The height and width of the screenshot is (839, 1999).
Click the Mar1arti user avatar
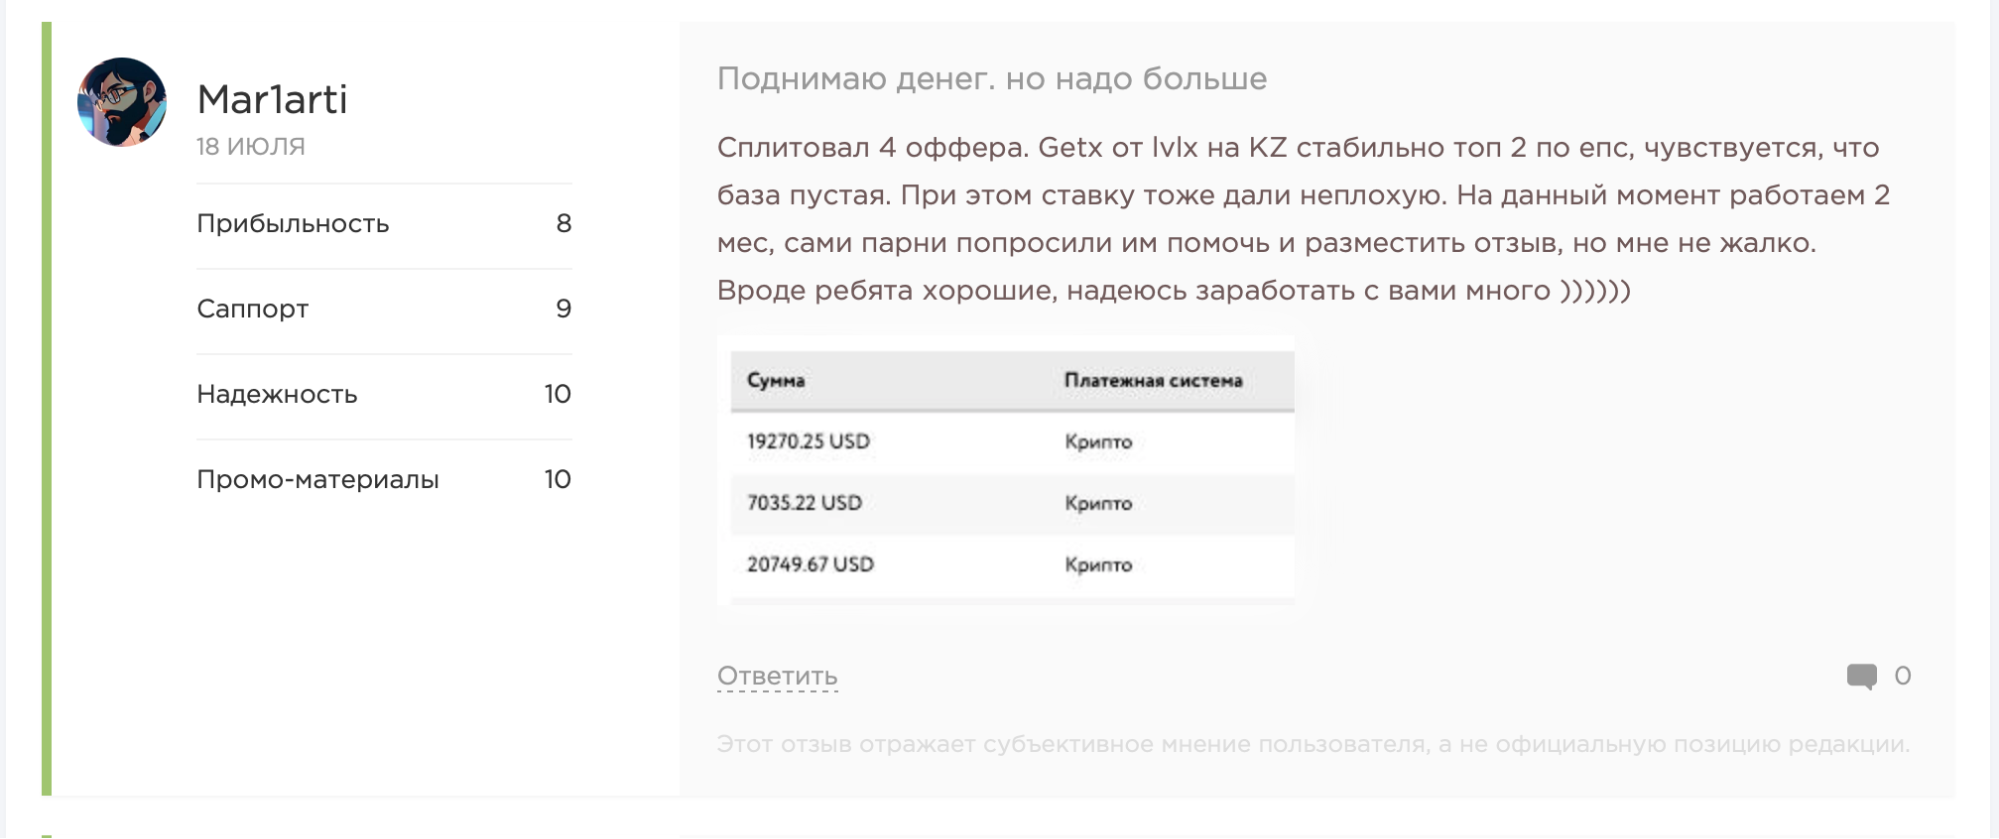pos(122,102)
